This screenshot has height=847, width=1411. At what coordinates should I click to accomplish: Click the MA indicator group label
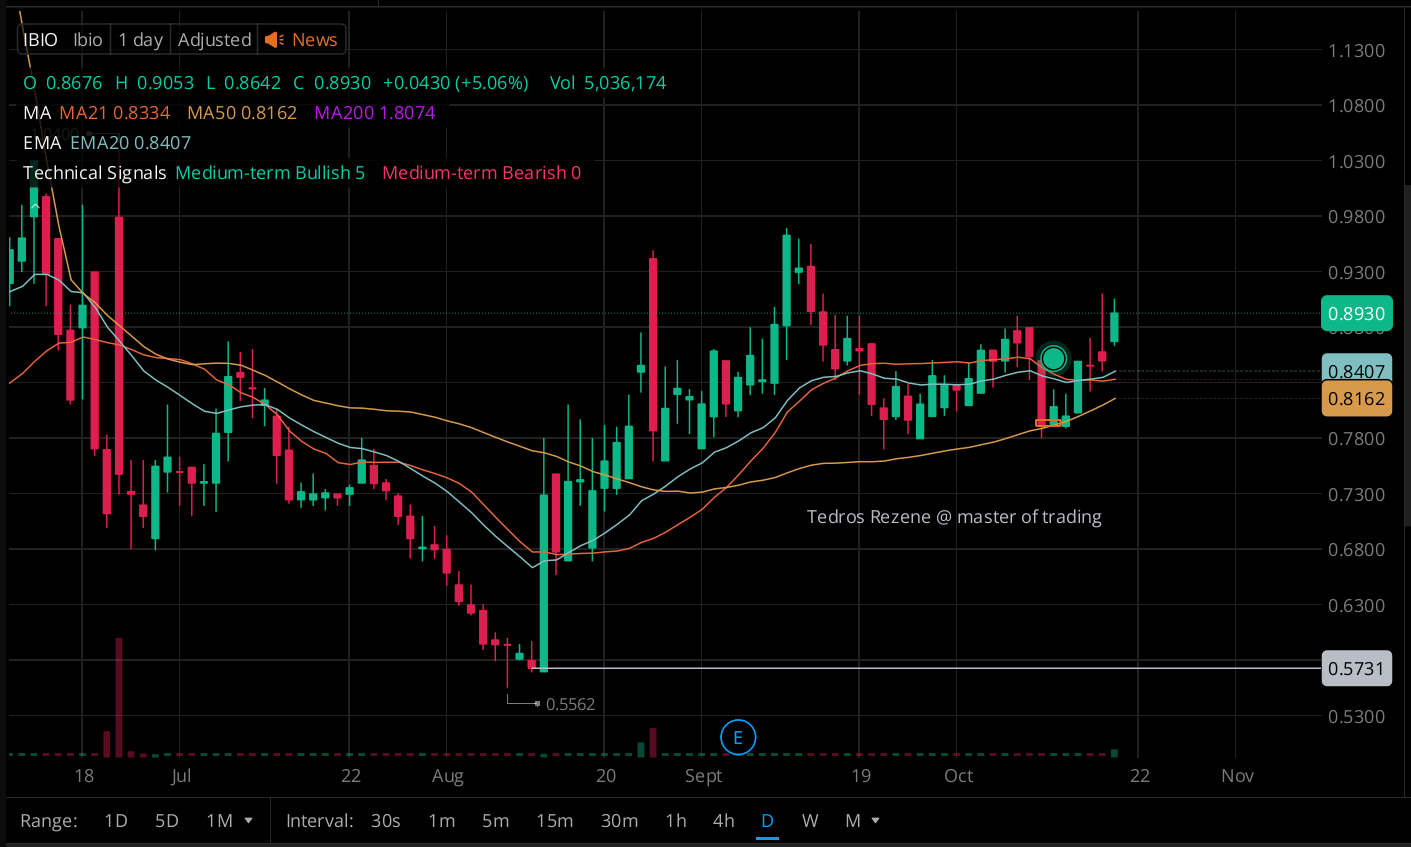[37, 113]
